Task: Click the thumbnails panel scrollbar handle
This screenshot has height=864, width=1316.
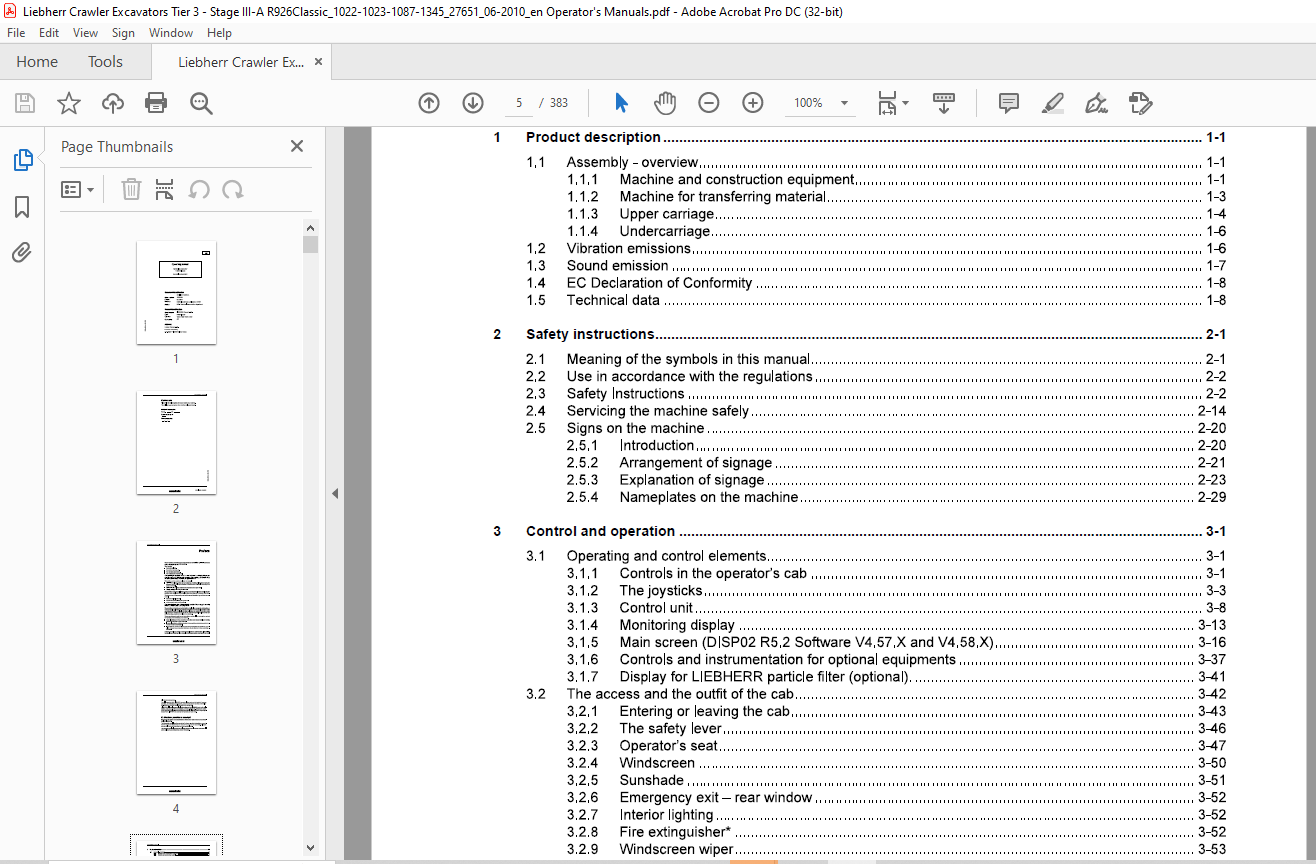Action: pos(310,244)
